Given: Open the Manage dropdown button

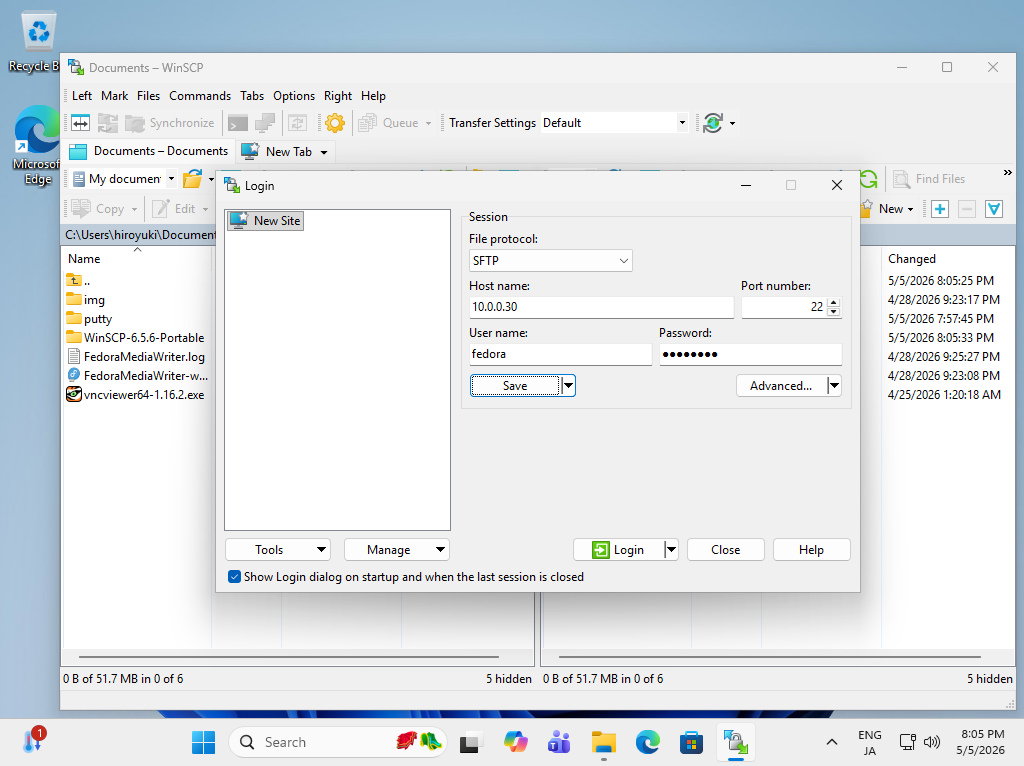Looking at the screenshot, I should (396, 550).
